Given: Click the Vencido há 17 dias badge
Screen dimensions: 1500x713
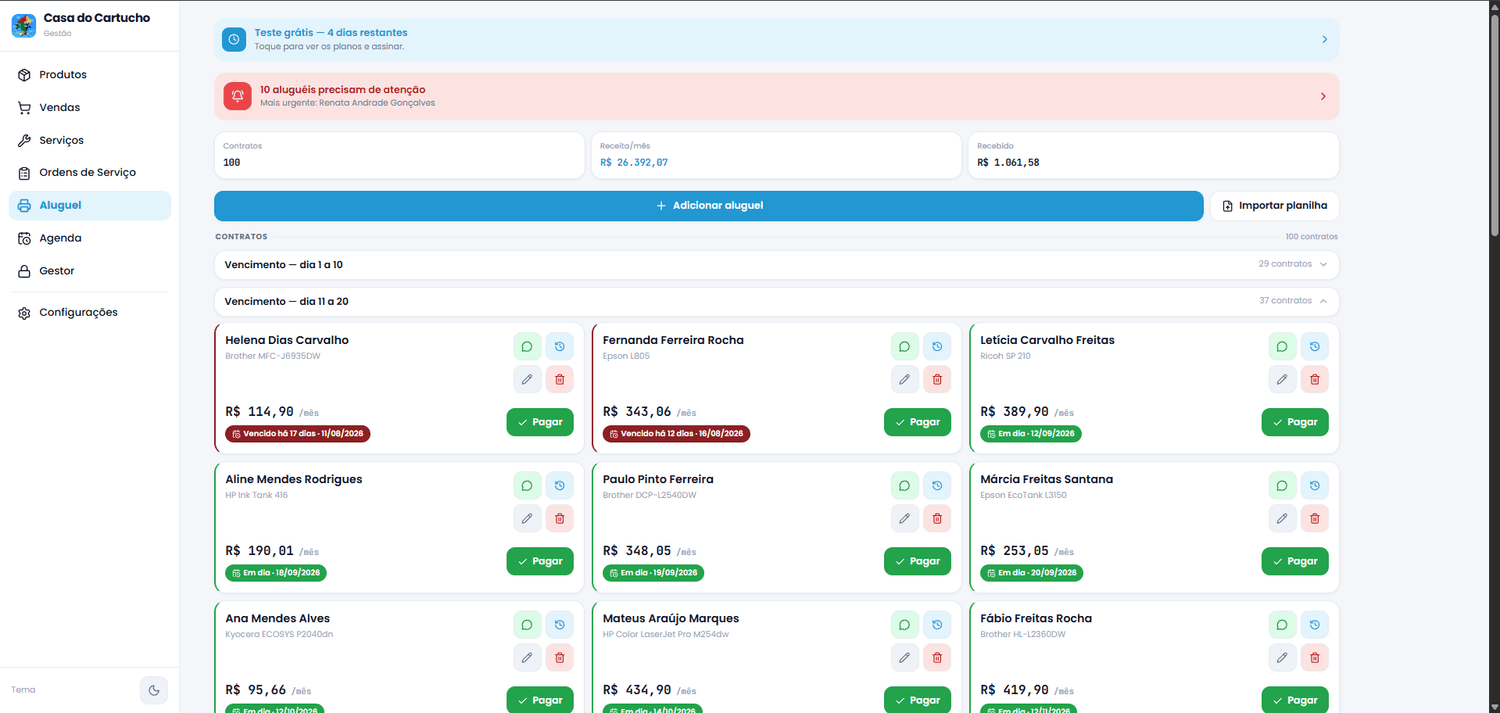Looking at the screenshot, I should [298, 434].
